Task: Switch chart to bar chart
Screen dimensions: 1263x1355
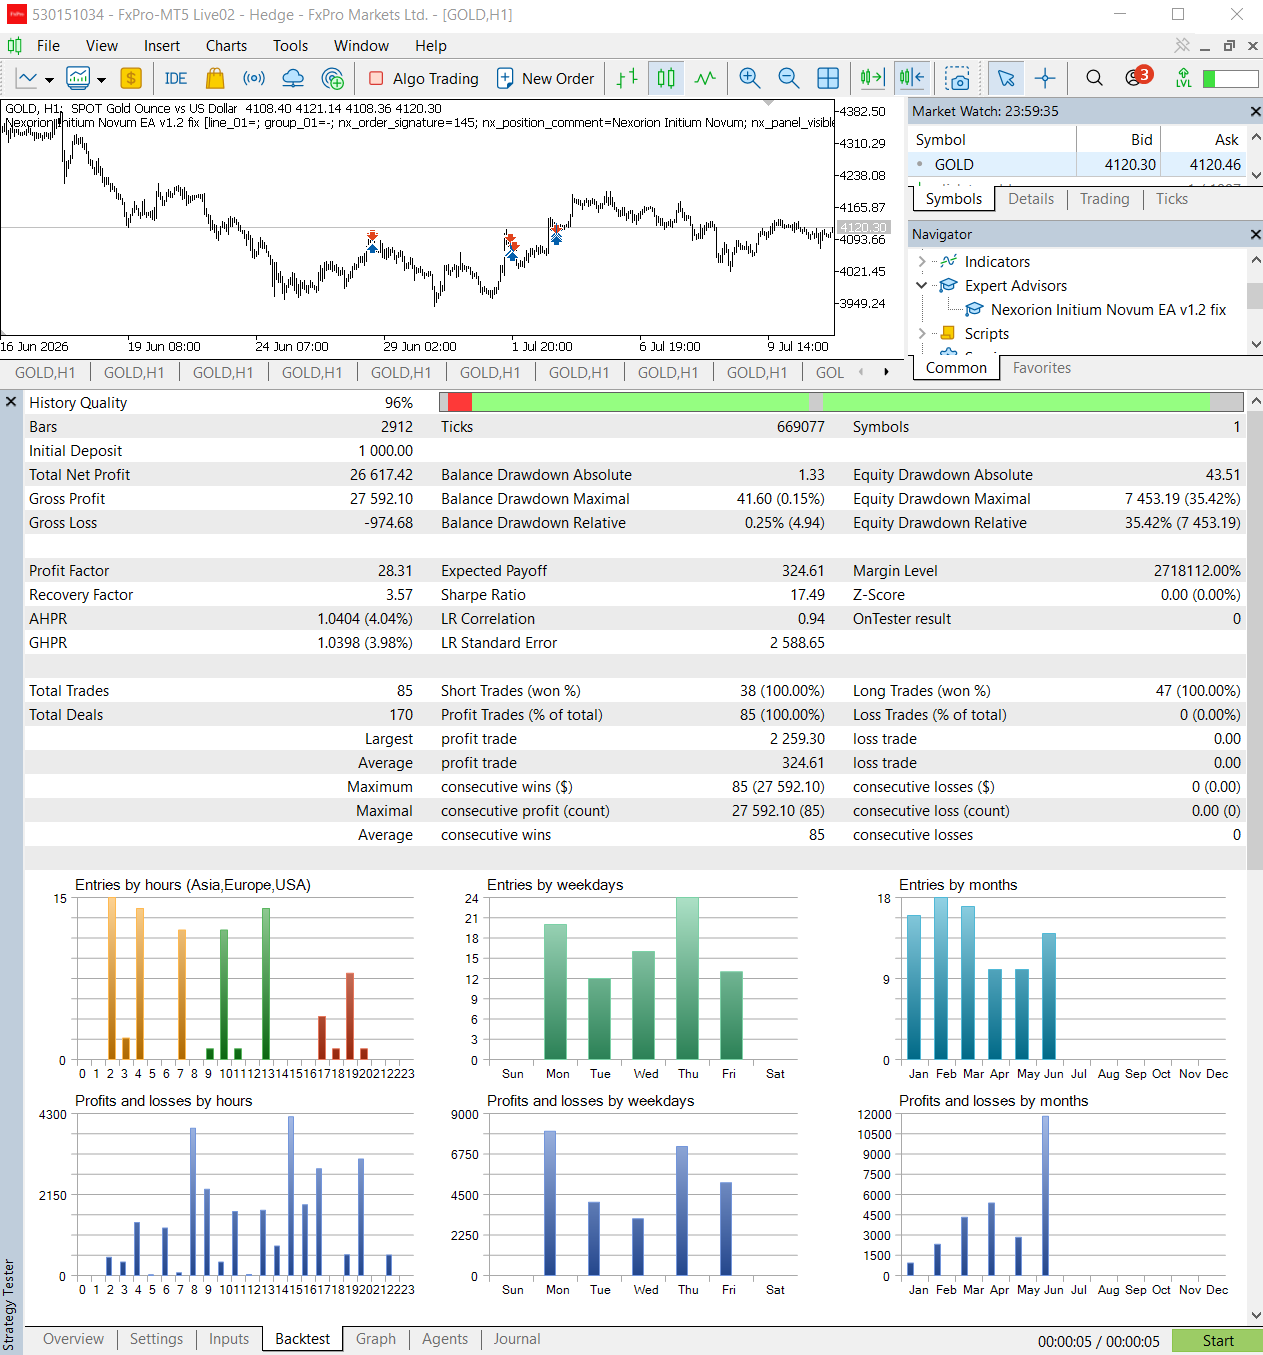Action: [627, 78]
